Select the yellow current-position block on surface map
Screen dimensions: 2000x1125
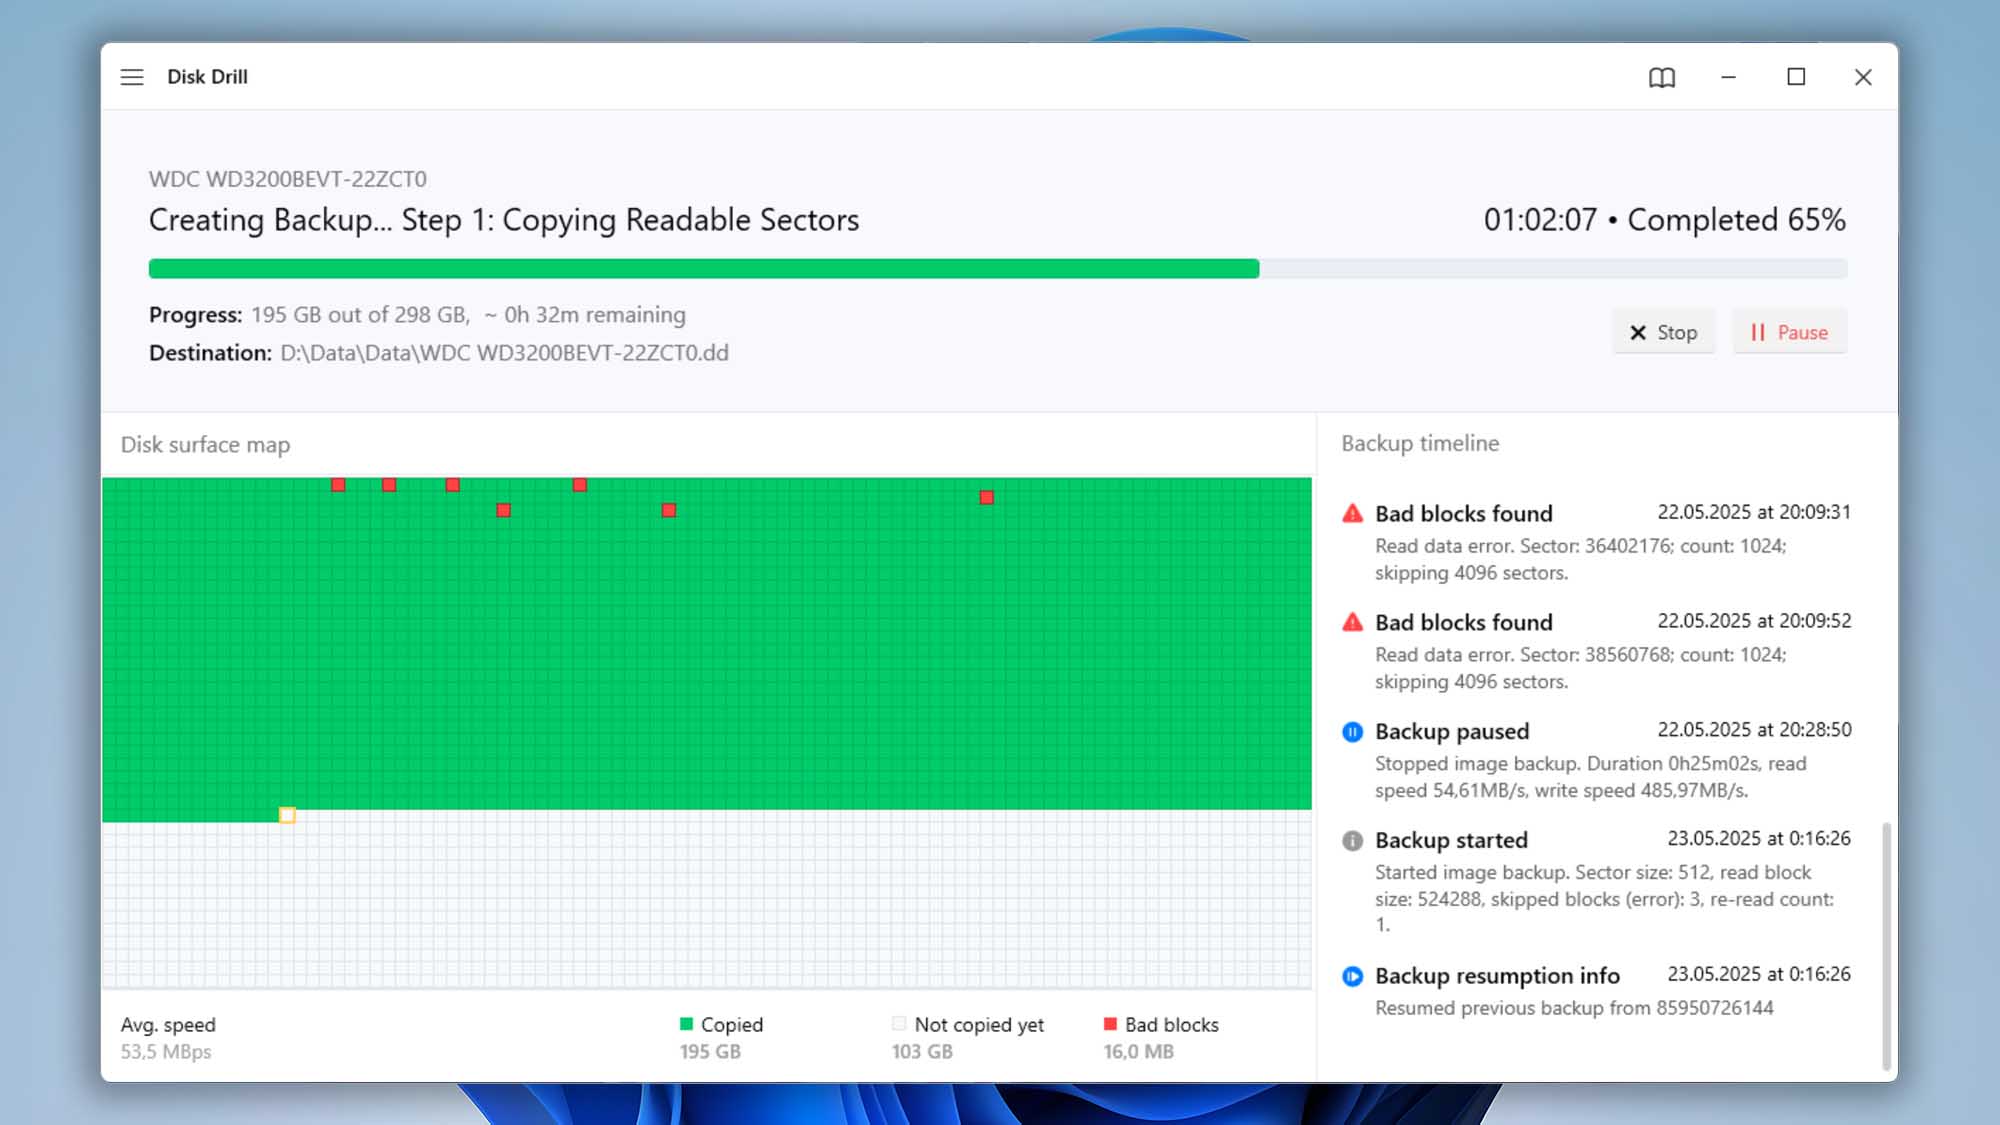pyautogui.click(x=287, y=815)
